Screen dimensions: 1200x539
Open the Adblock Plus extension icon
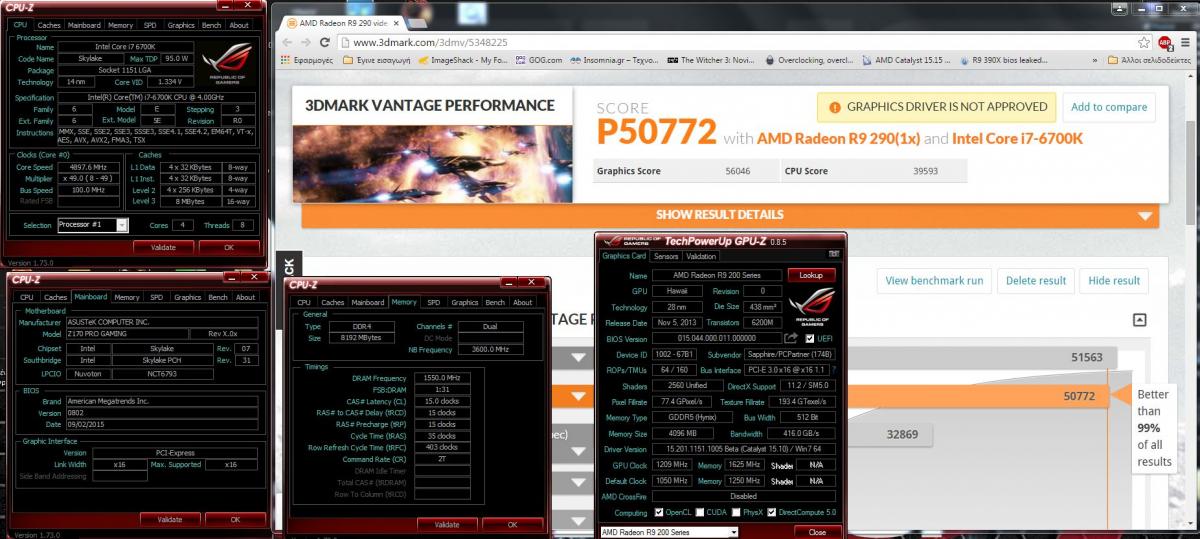(1165, 43)
